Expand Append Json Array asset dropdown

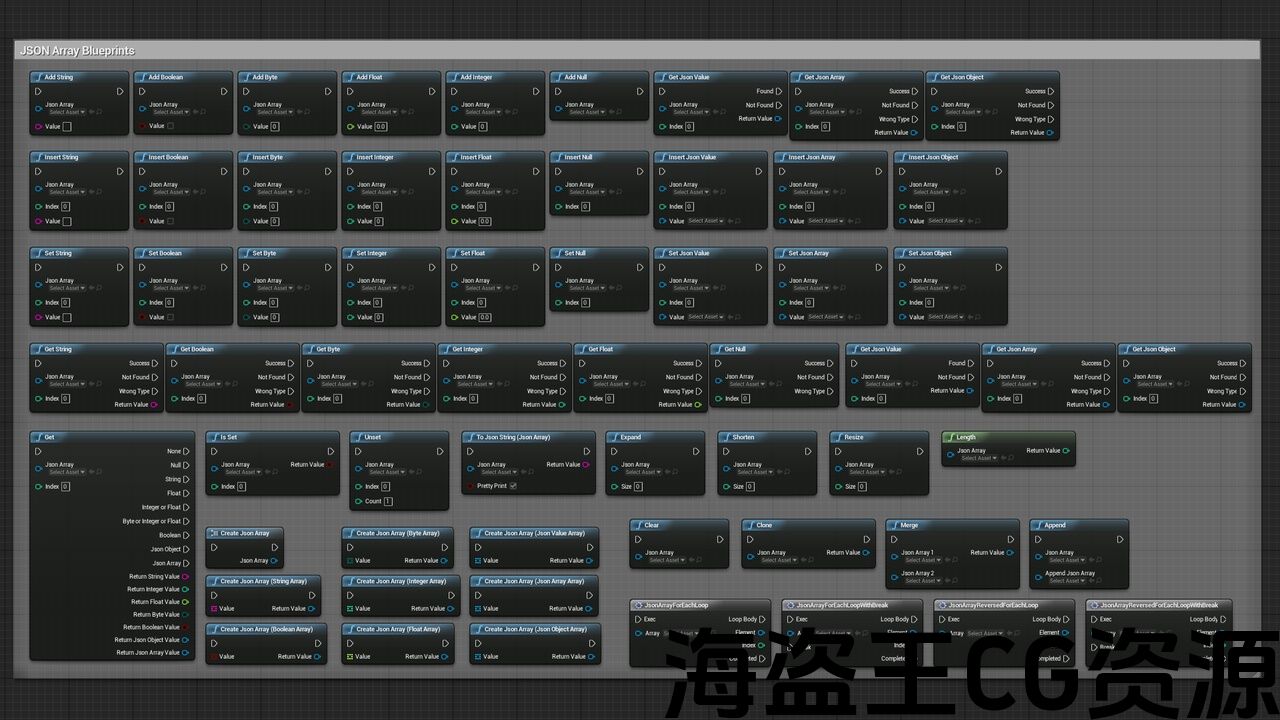click(x=1066, y=580)
